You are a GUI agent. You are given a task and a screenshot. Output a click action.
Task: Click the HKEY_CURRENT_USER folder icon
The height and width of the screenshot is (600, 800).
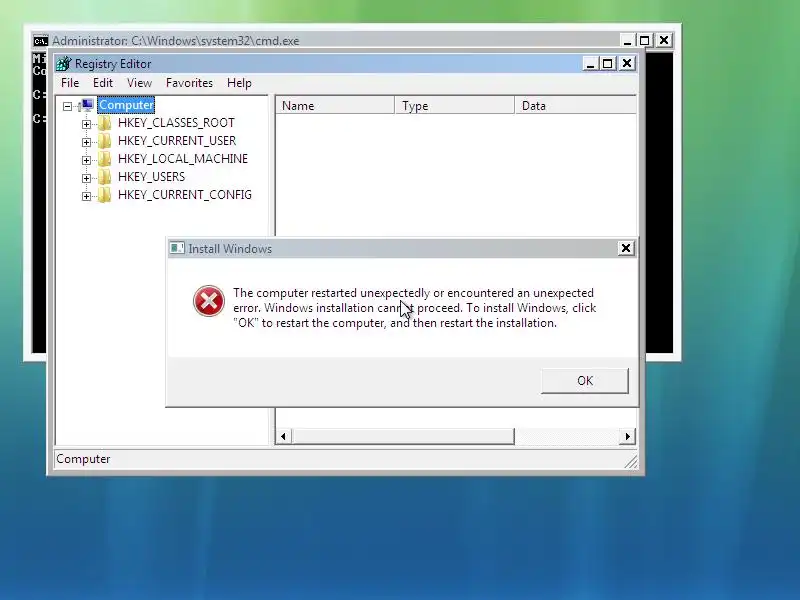point(104,141)
